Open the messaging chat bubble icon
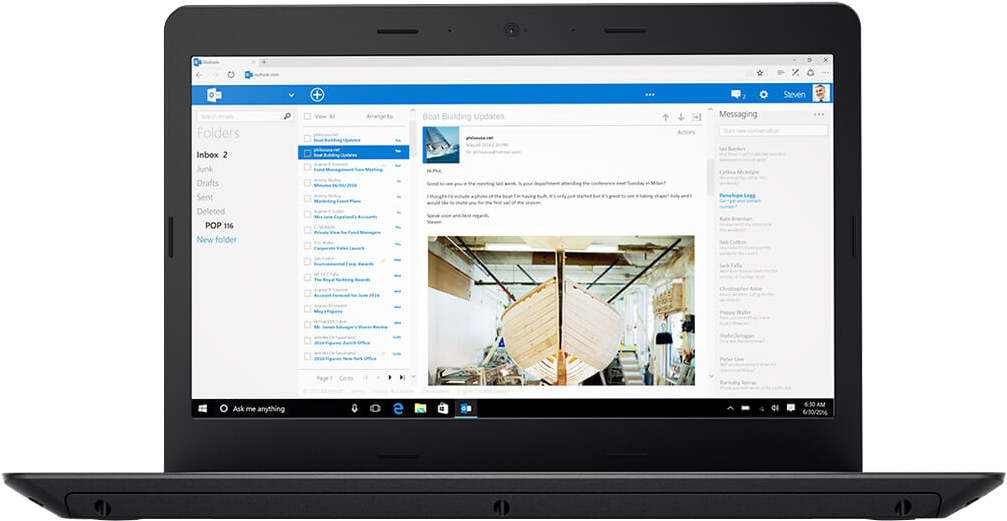This screenshot has height=521, width=1007. (x=737, y=94)
